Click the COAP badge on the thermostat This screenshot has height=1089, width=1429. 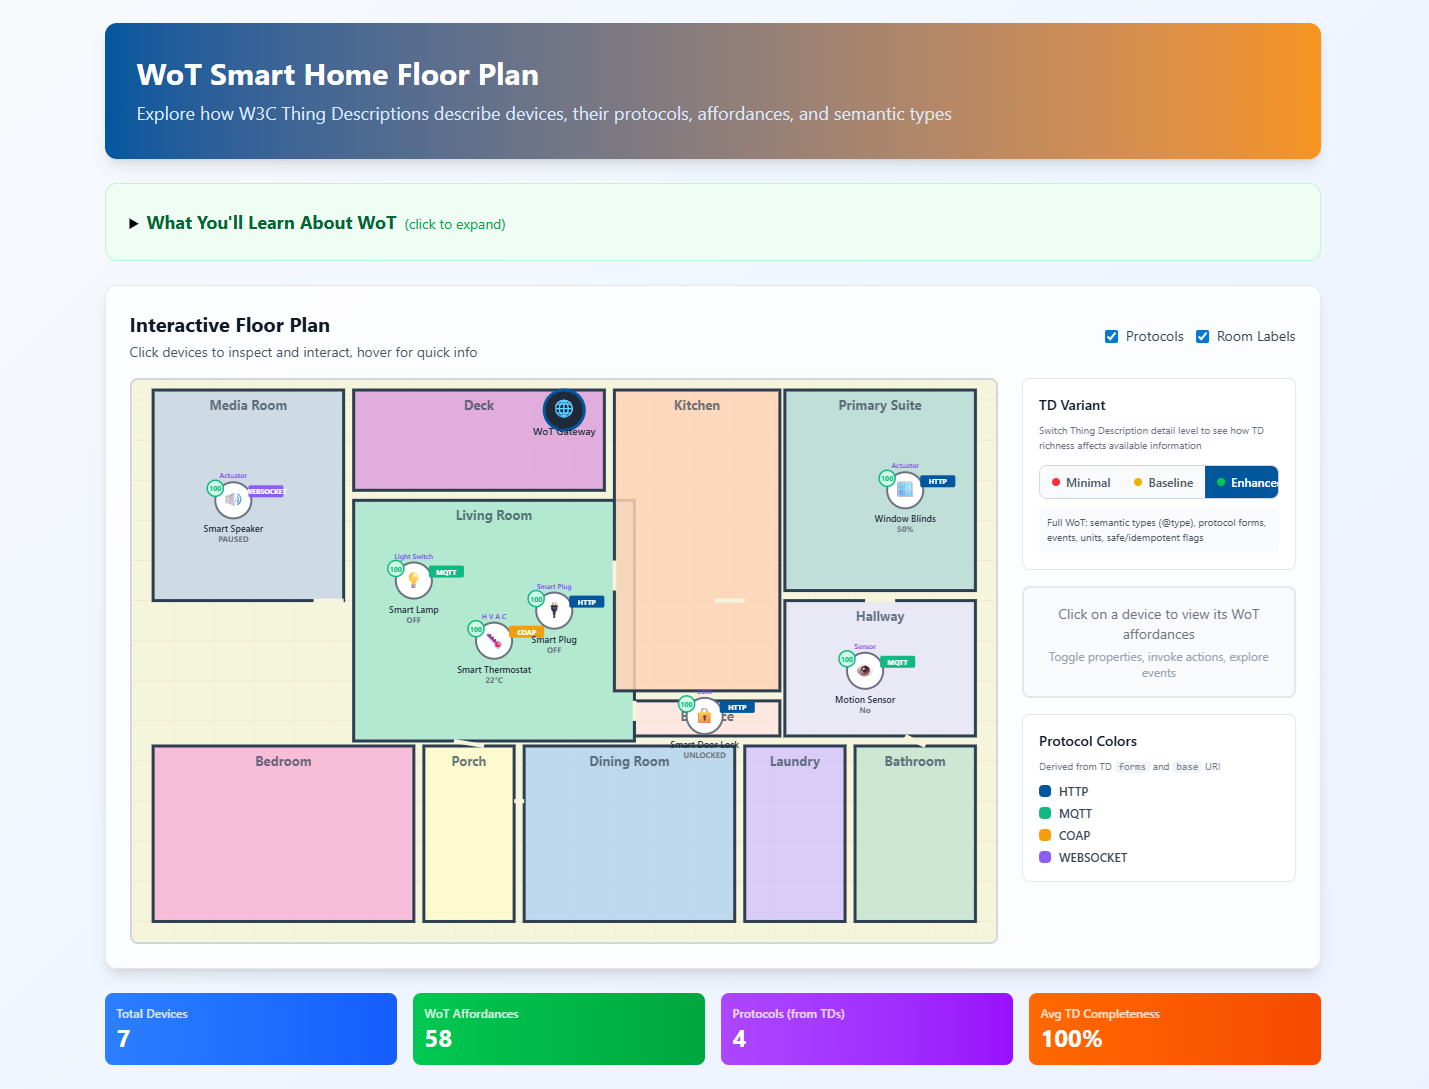tap(526, 632)
